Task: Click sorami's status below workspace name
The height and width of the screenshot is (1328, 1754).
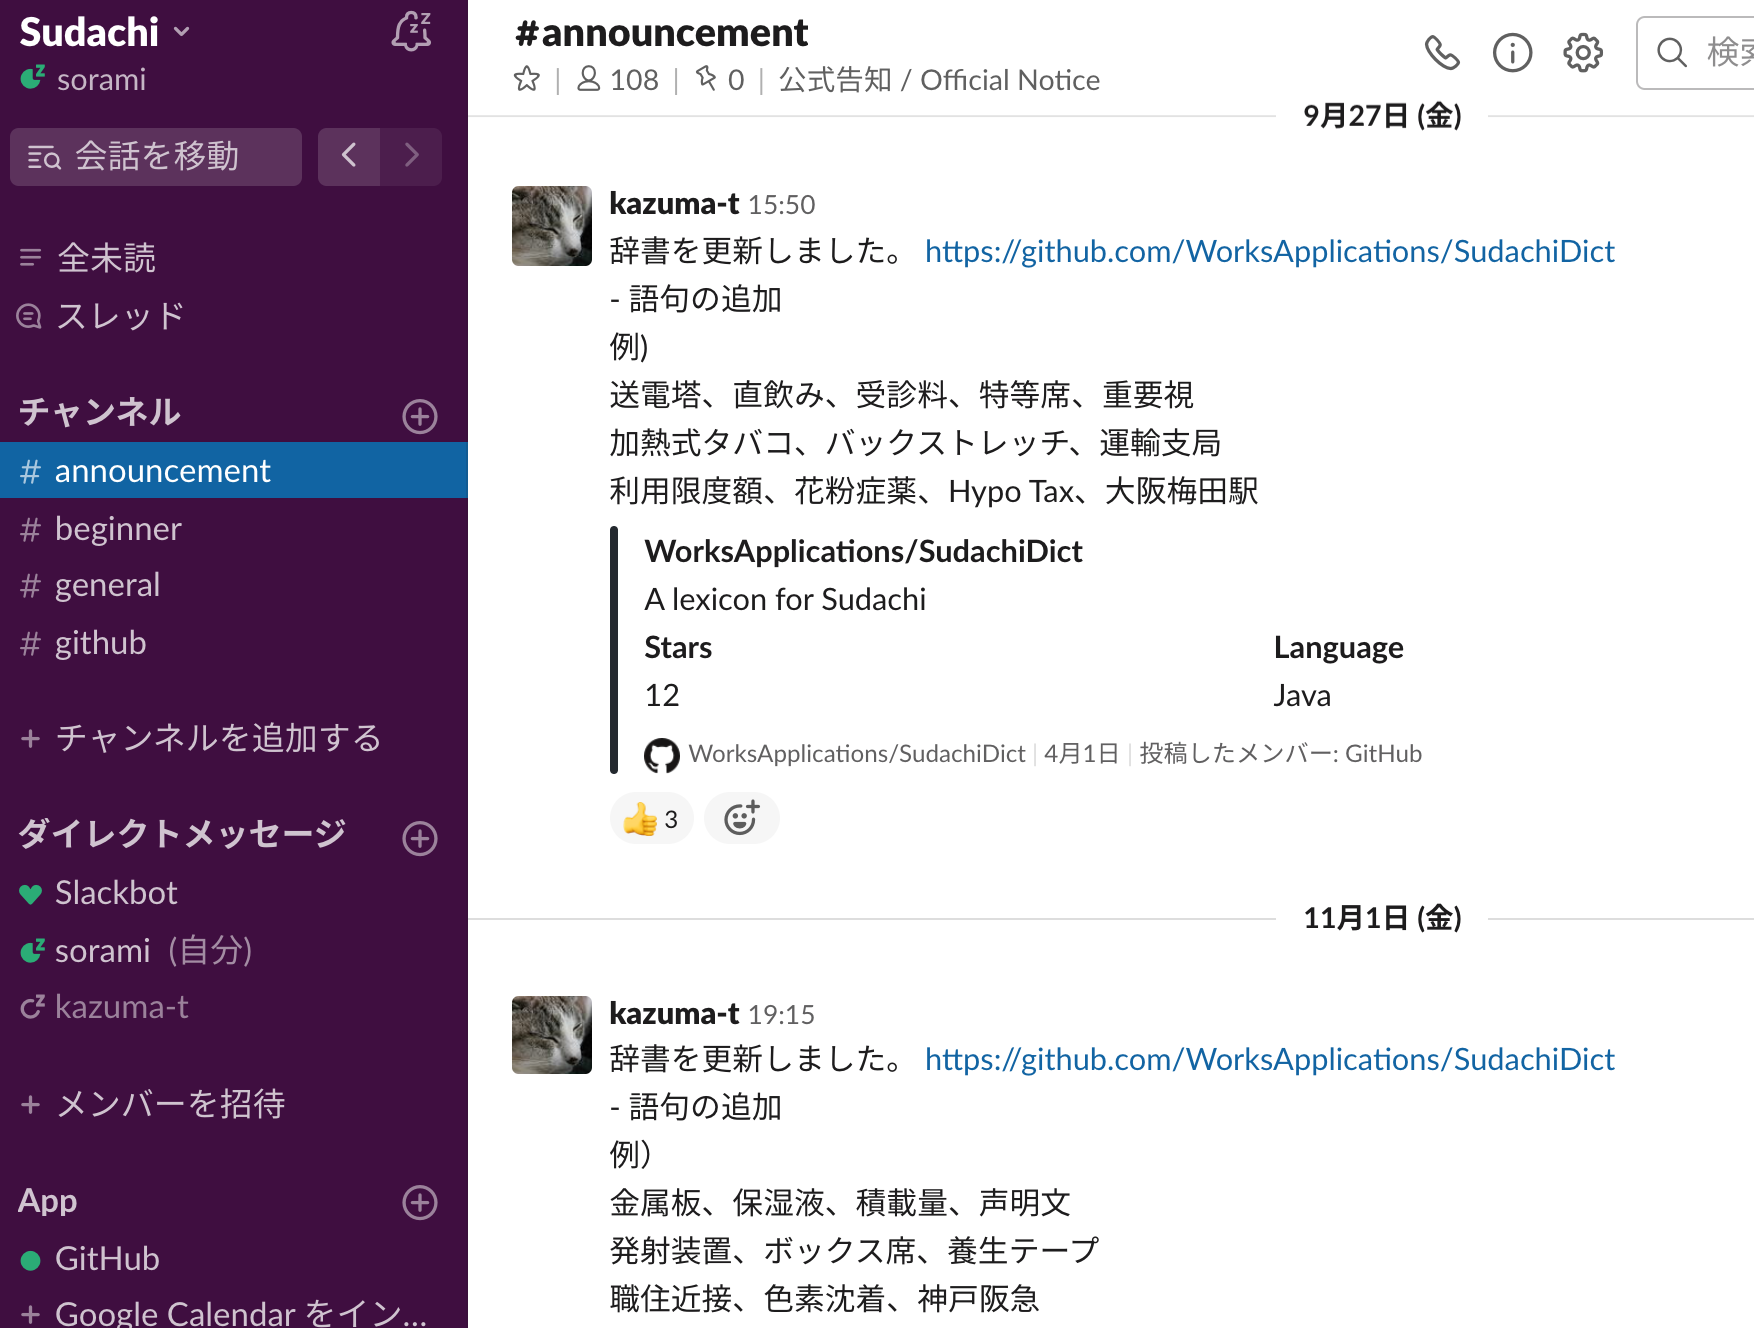Action: [84, 79]
